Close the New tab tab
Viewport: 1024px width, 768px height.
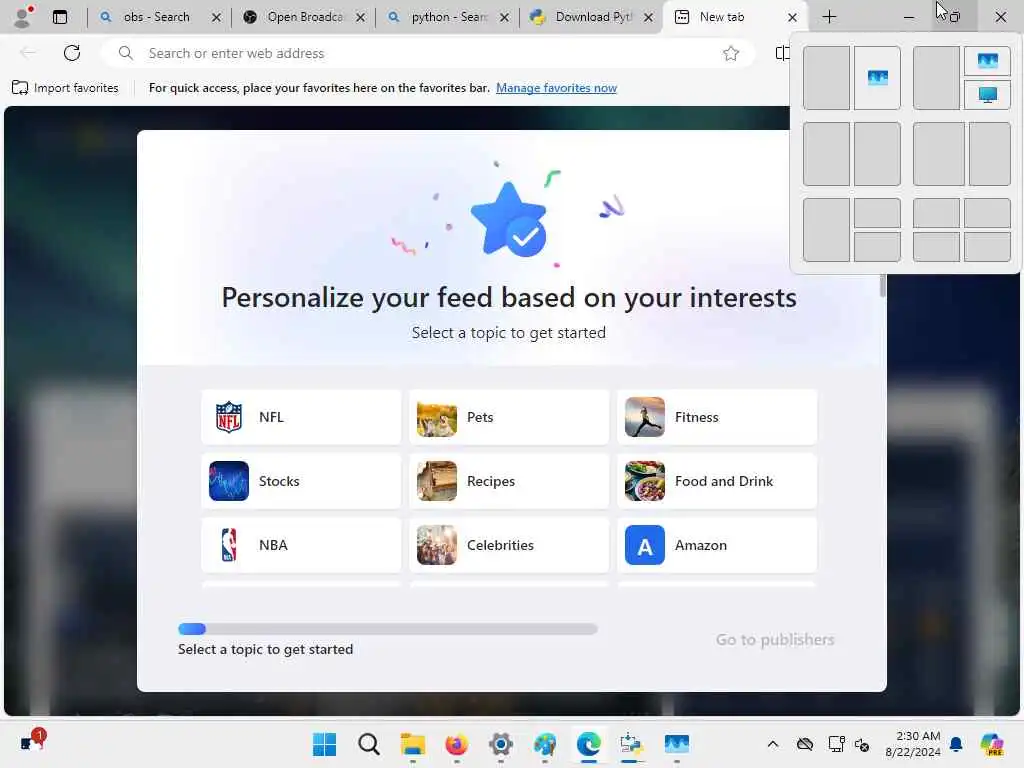click(792, 18)
